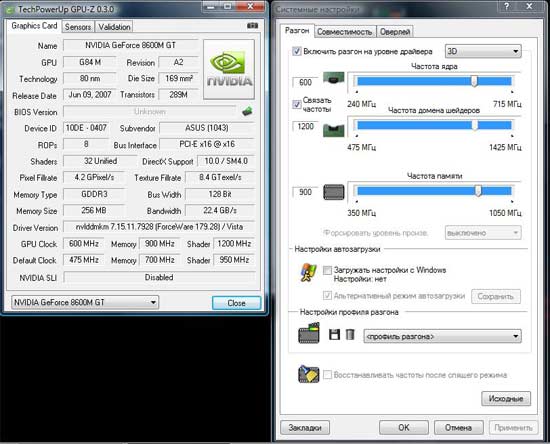This screenshot has width=550, height=444.
Task: Open the GPU selection dropdown in GPU-Z
Action: (x=85, y=302)
